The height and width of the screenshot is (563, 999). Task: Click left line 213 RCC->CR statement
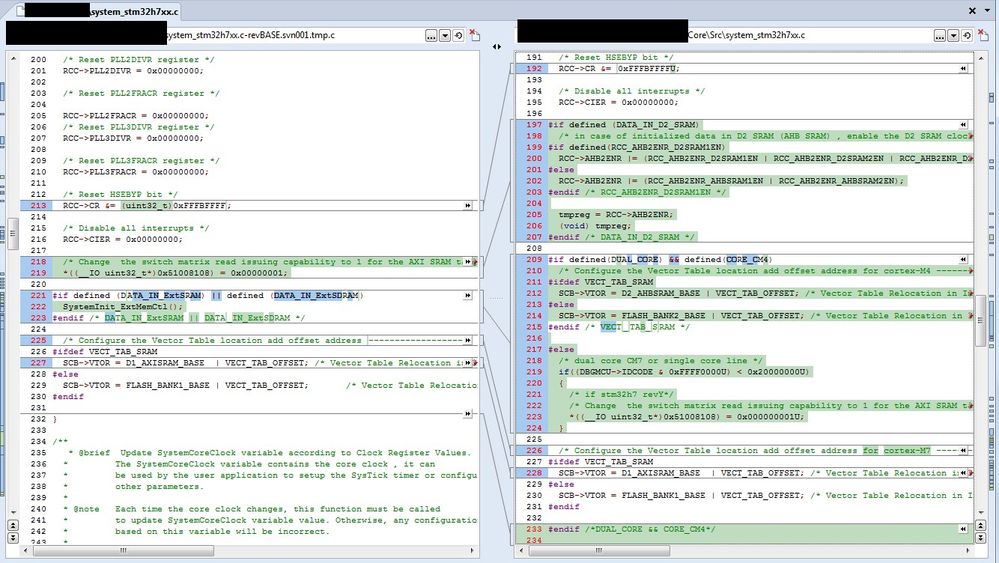pos(147,206)
